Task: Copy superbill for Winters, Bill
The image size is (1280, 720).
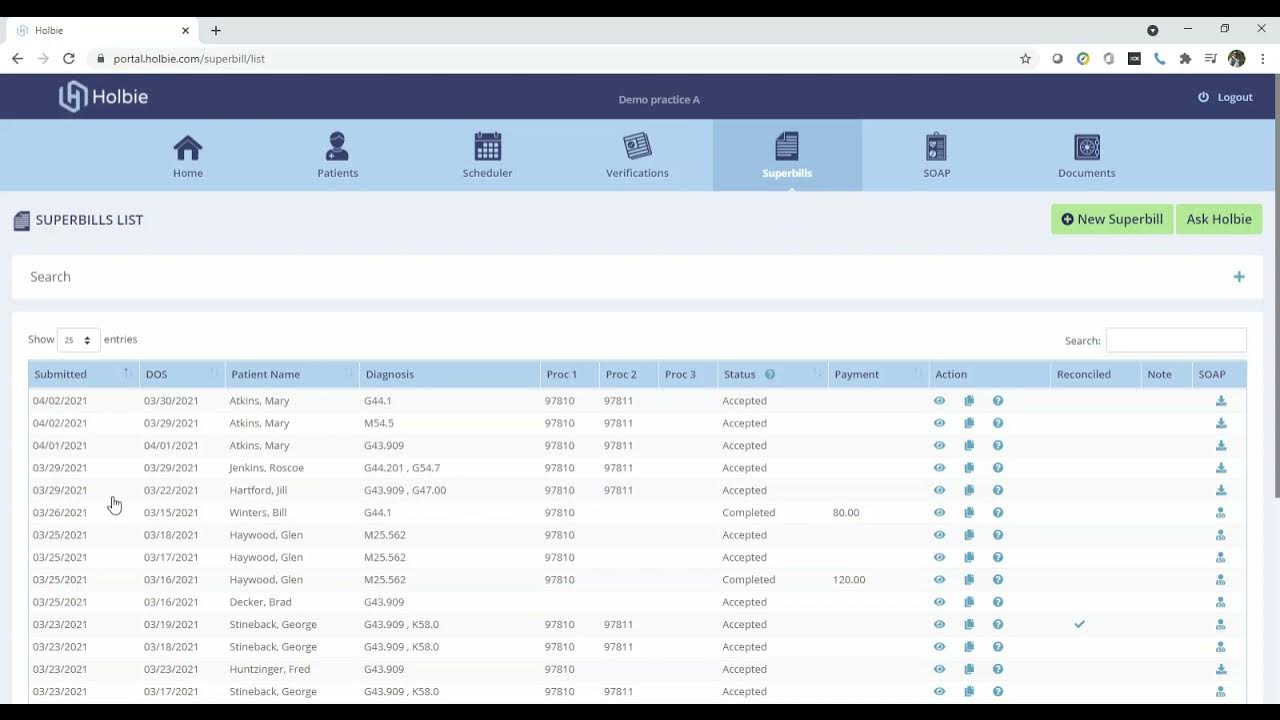Action: (969, 513)
